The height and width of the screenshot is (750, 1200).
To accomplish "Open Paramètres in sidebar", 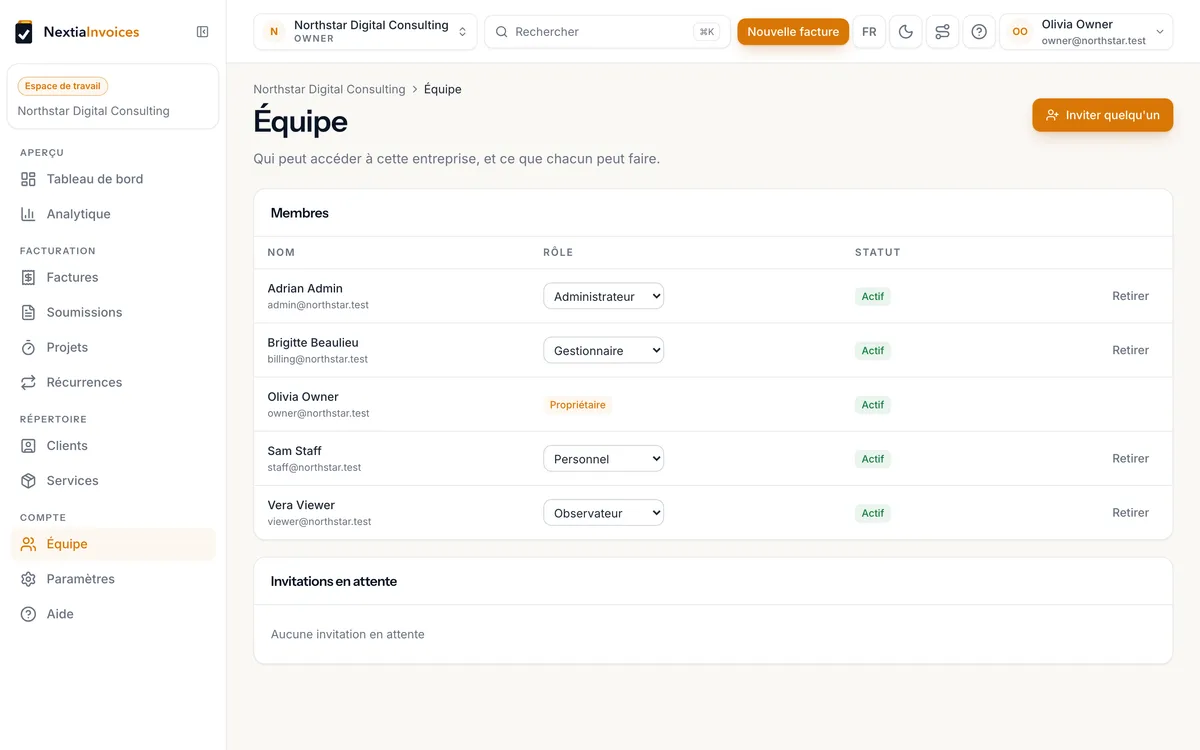I will 113,579.
